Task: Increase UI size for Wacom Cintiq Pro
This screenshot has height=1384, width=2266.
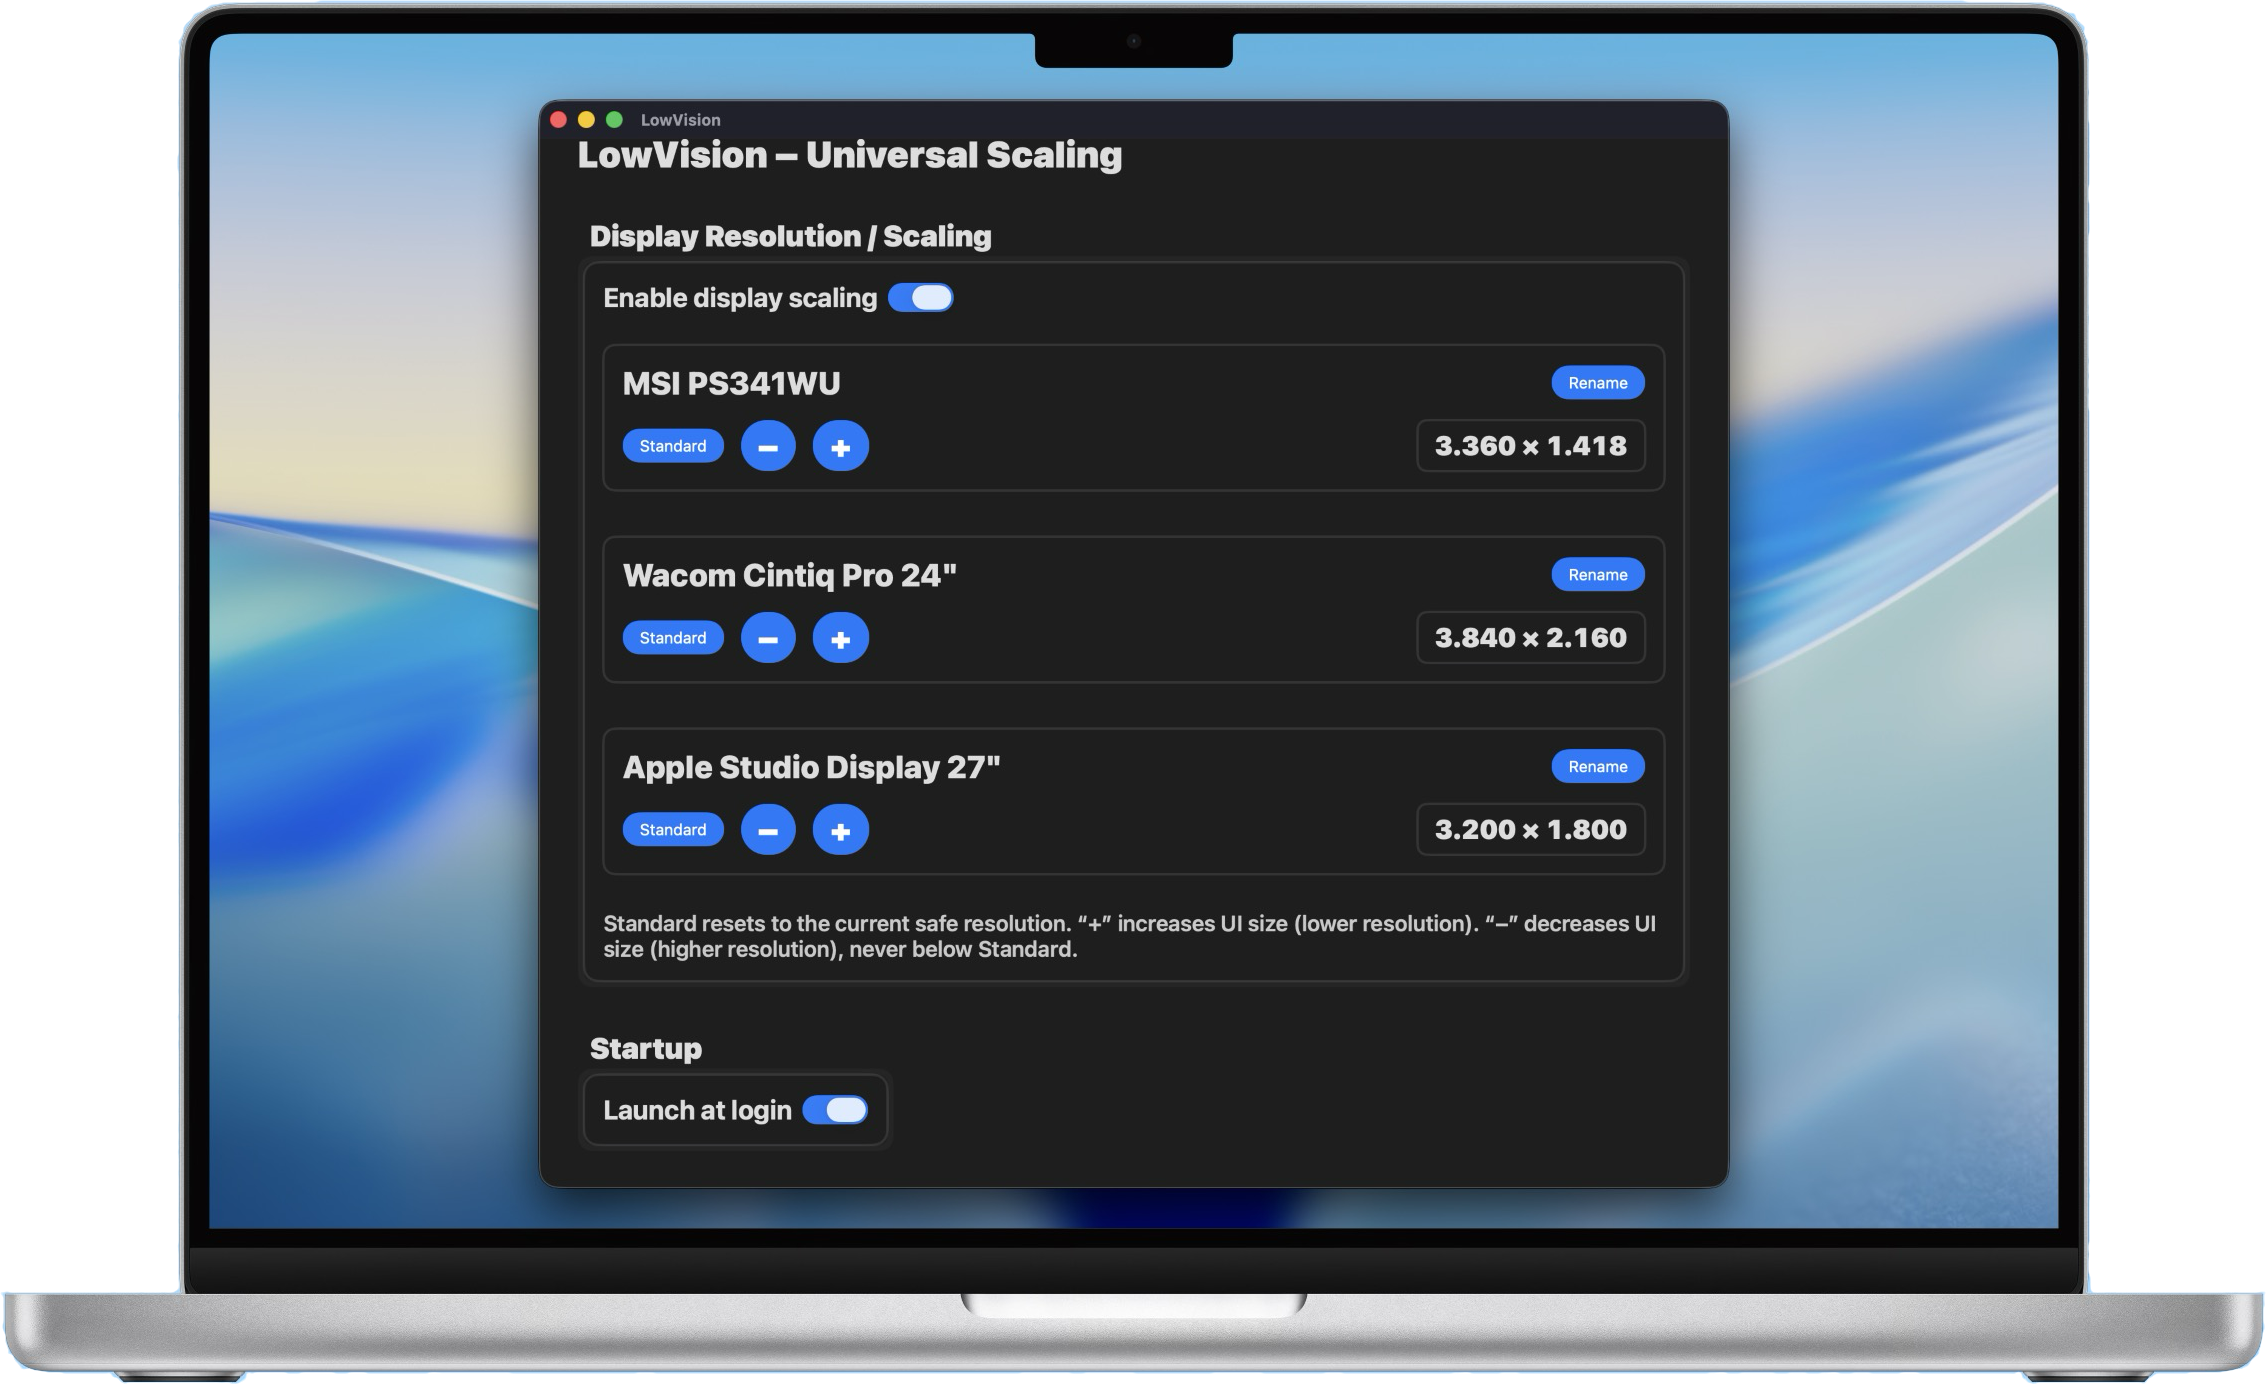Action: (x=840, y=638)
